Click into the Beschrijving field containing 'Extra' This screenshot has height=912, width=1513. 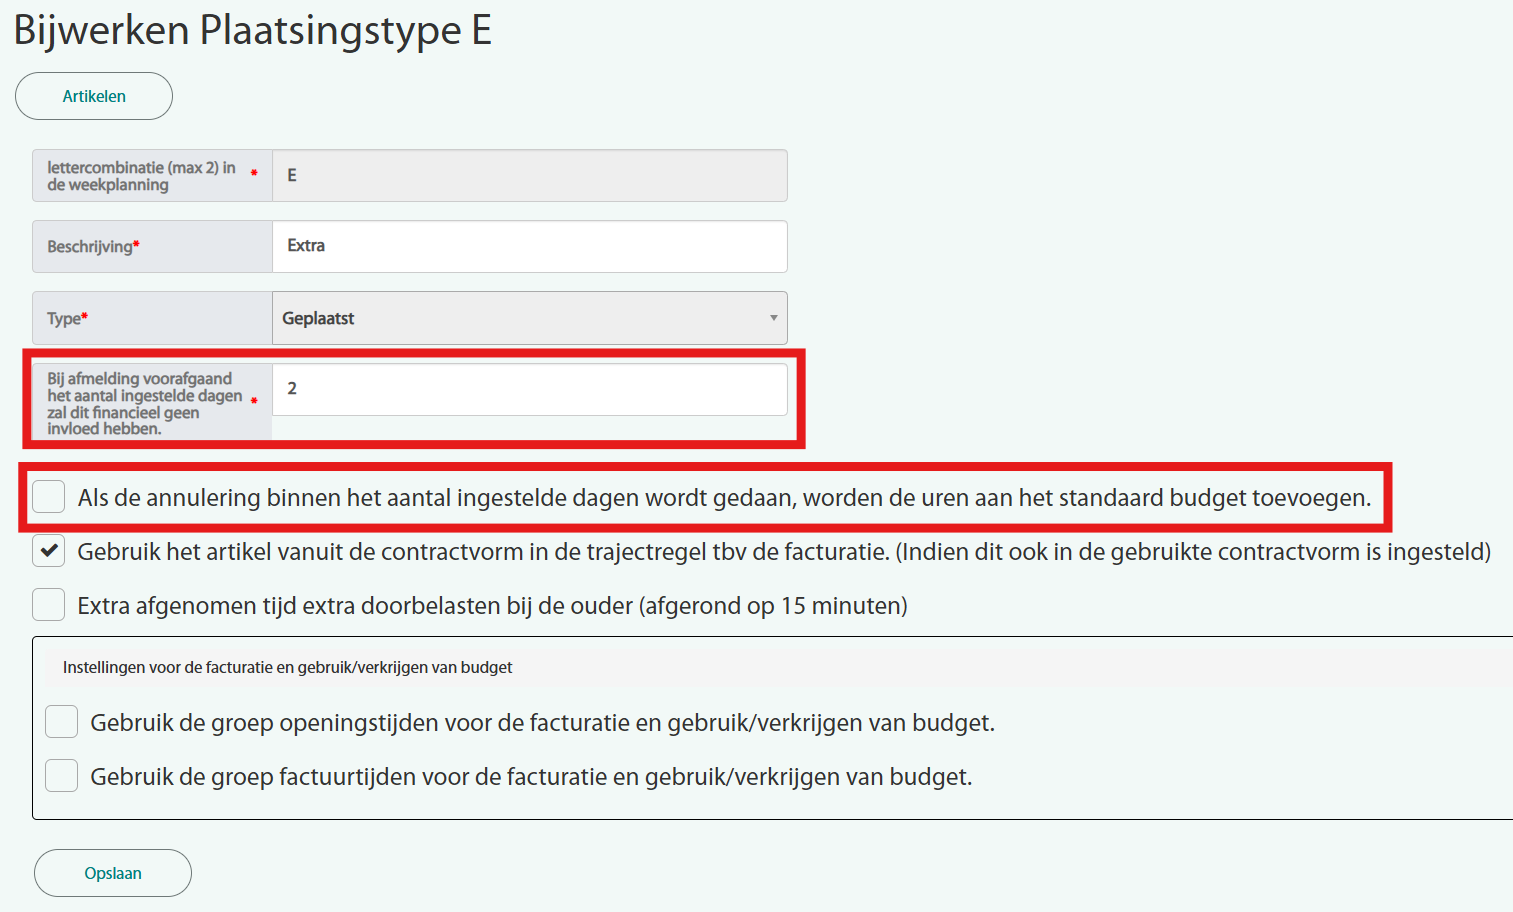coord(529,246)
